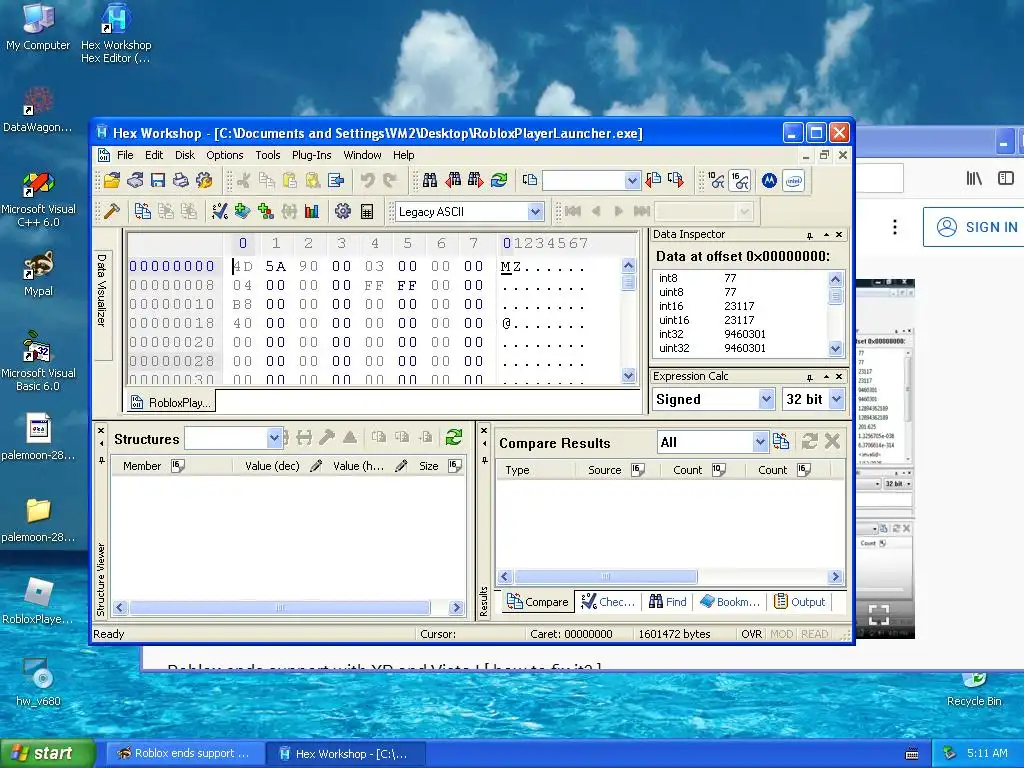The width and height of the screenshot is (1024, 768).
Task: Open the character set Legacy ASCII dropdown
Action: tap(535, 212)
